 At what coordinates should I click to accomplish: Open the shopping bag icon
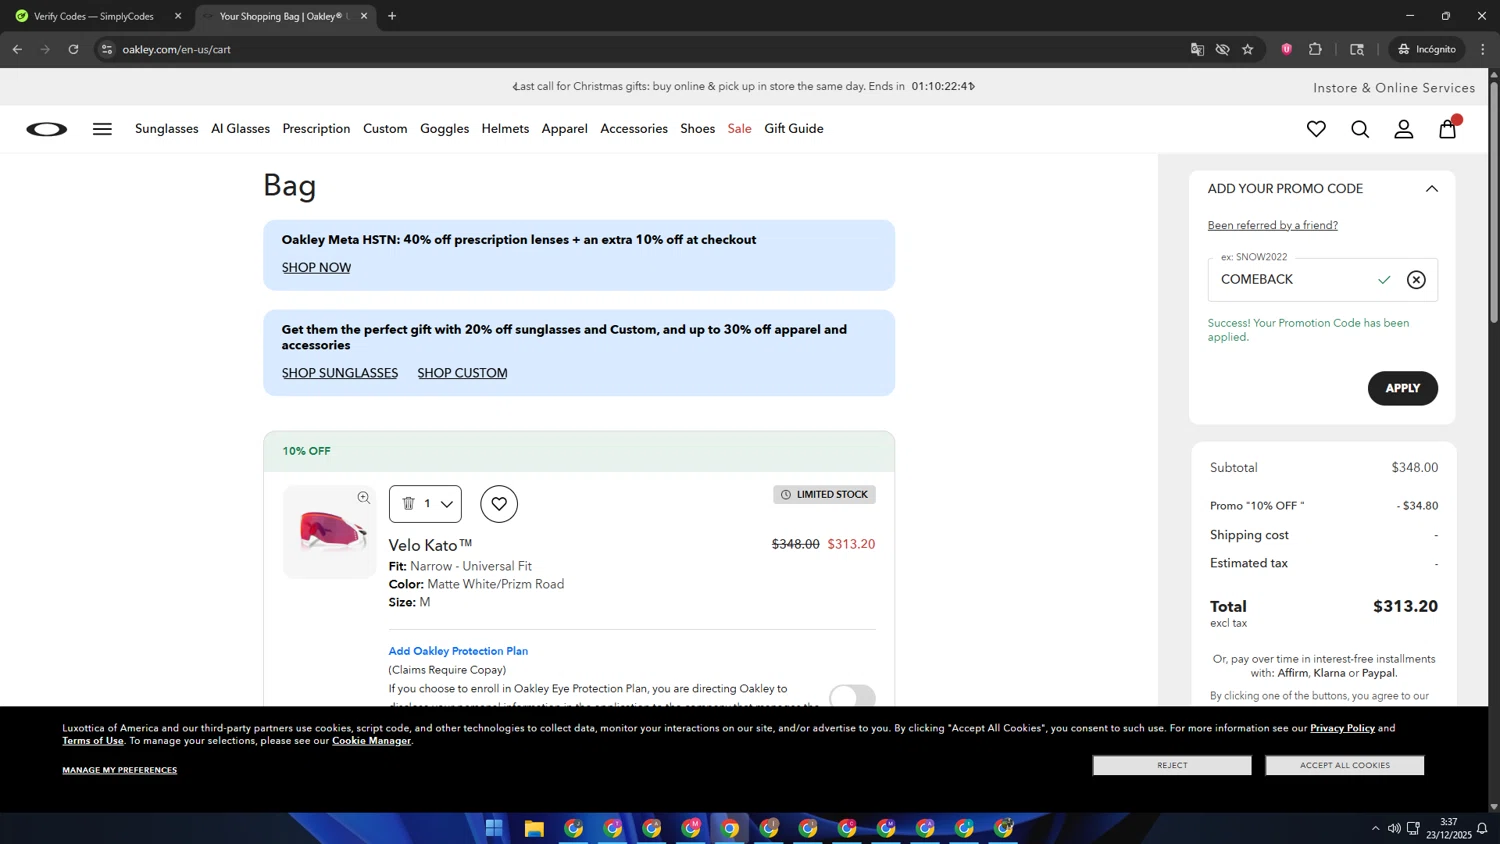1448,128
